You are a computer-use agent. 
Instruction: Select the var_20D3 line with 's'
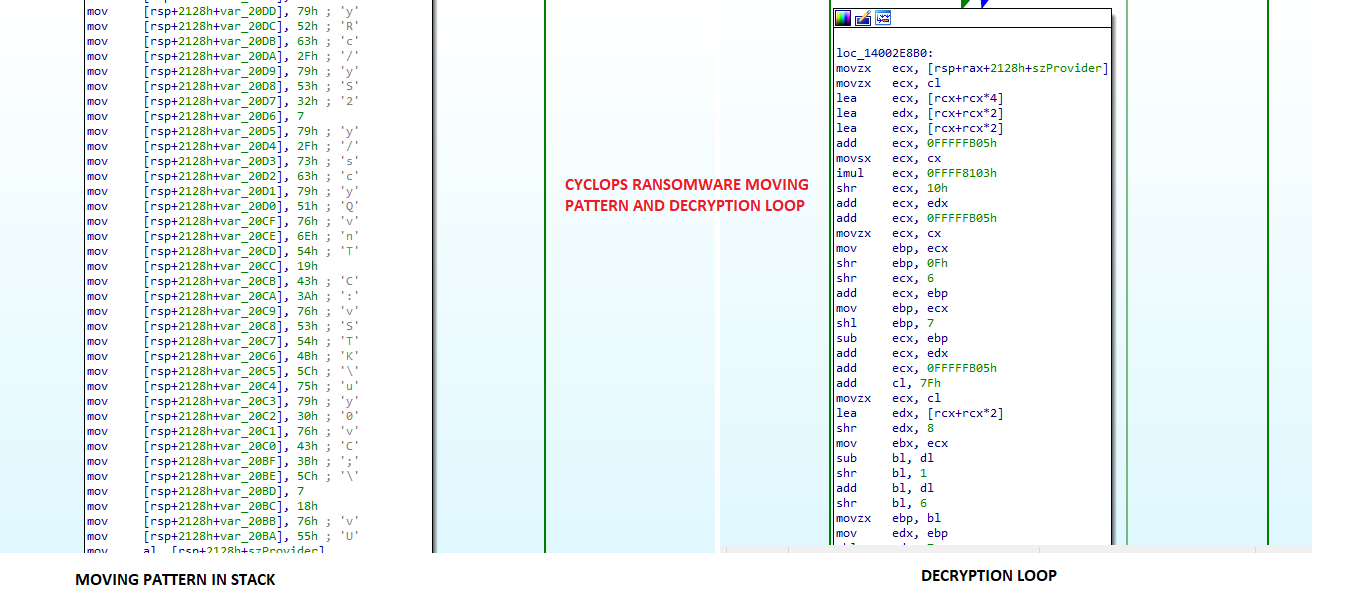tap(223, 161)
